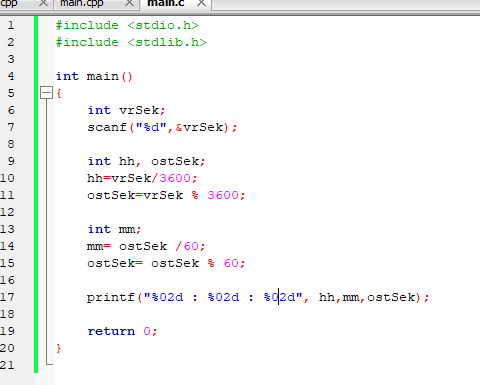Viewport: 480px width, 385px height.
Task: Click line number 9 in margin
Action: point(11,161)
